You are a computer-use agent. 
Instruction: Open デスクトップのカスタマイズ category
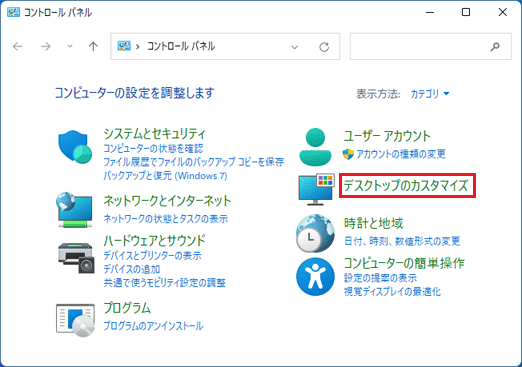coord(406,186)
